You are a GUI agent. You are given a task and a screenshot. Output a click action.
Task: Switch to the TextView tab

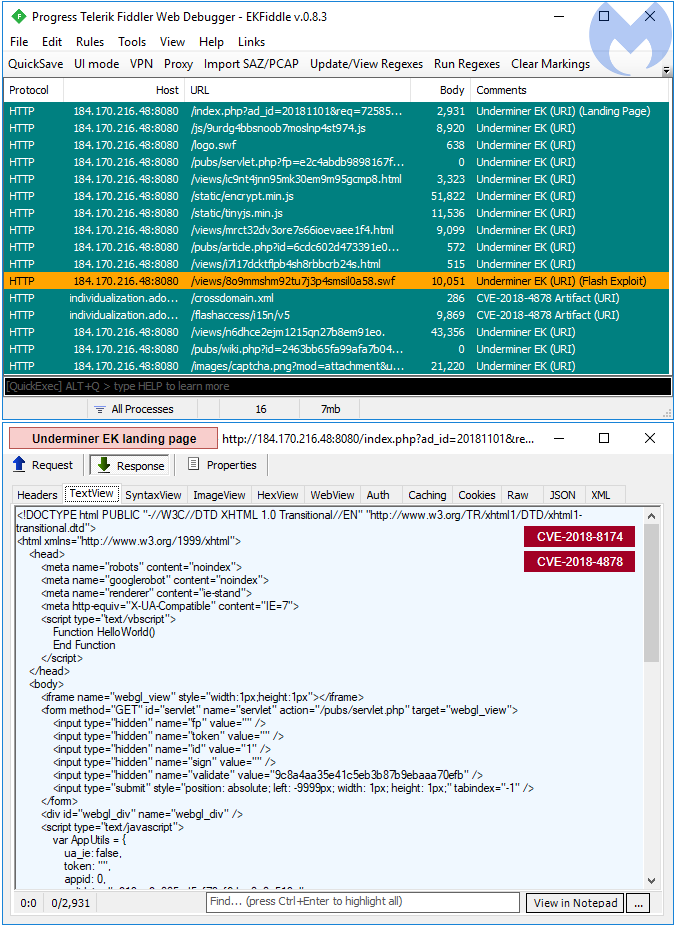[x=92, y=494]
